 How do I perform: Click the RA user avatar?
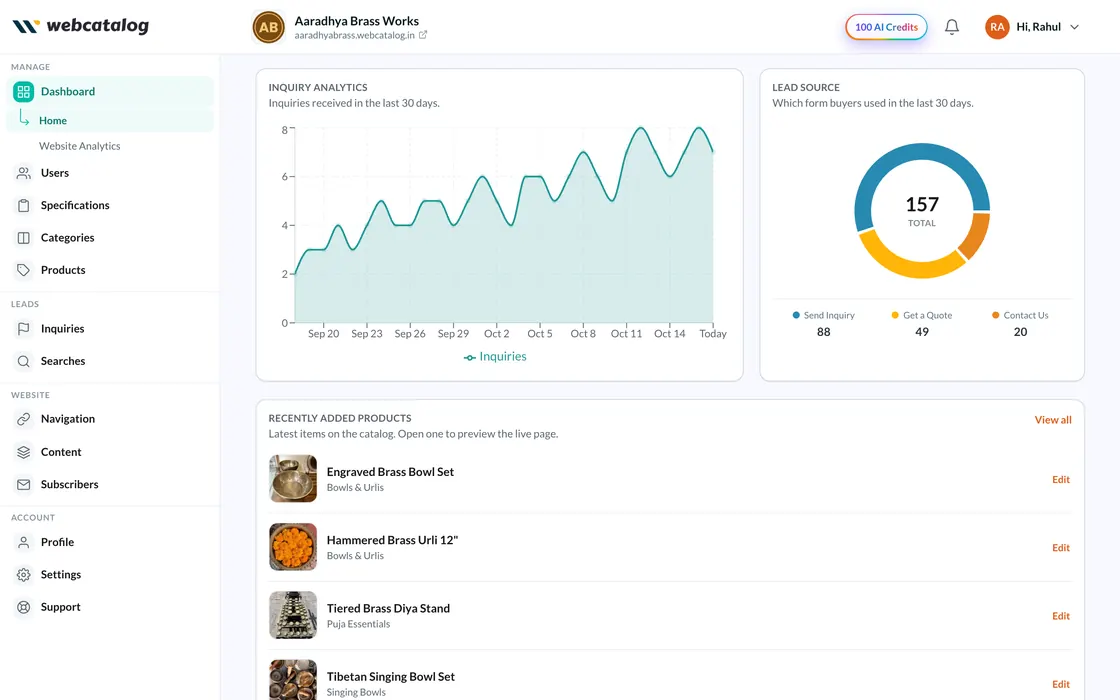(x=997, y=27)
